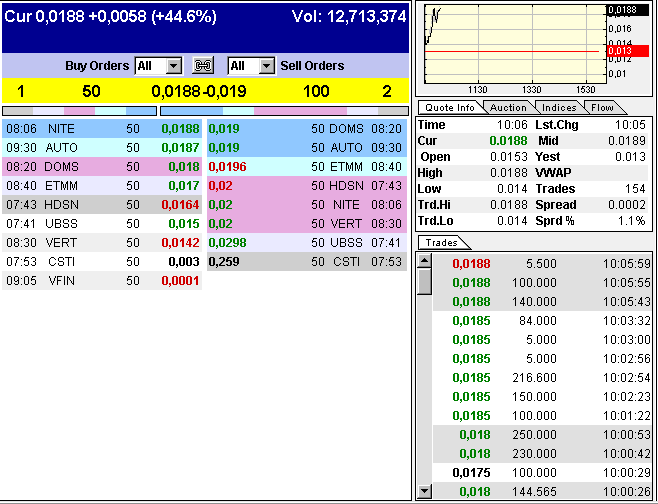Click the best bid-ask 0,0188-0,019 in yellow bar
This screenshot has width=658, height=504.
tap(198, 91)
